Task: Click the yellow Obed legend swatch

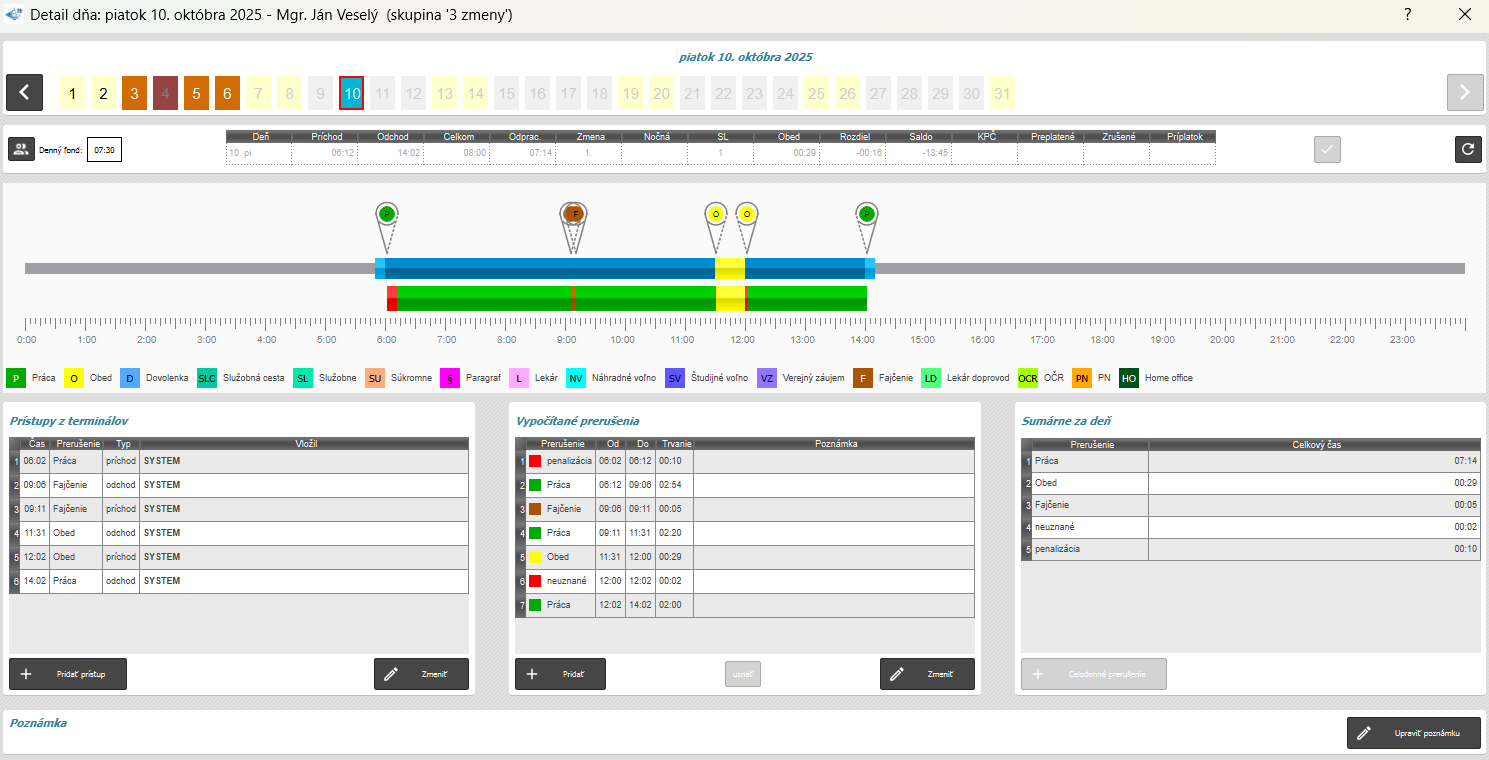Action: click(x=73, y=378)
